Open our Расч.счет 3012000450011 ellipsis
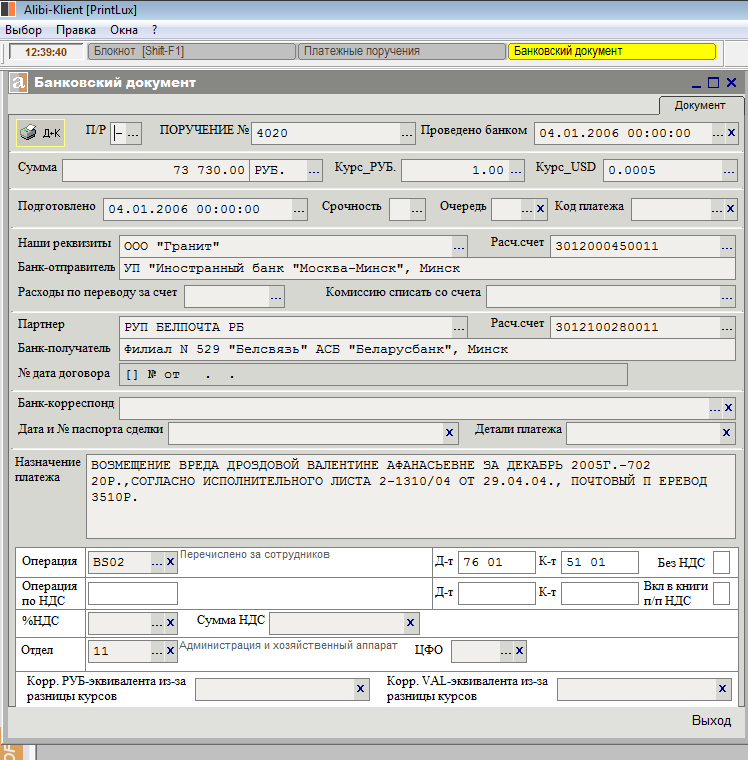Image resolution: width=748 pixels, height=760 pixels. [727, 247]
